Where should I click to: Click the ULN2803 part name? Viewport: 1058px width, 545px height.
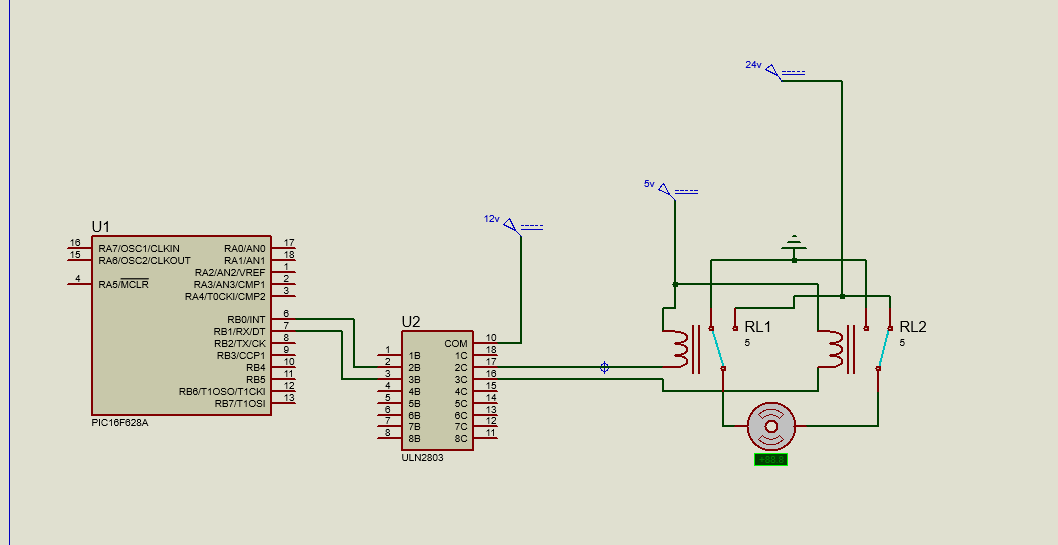click(422, 457)
